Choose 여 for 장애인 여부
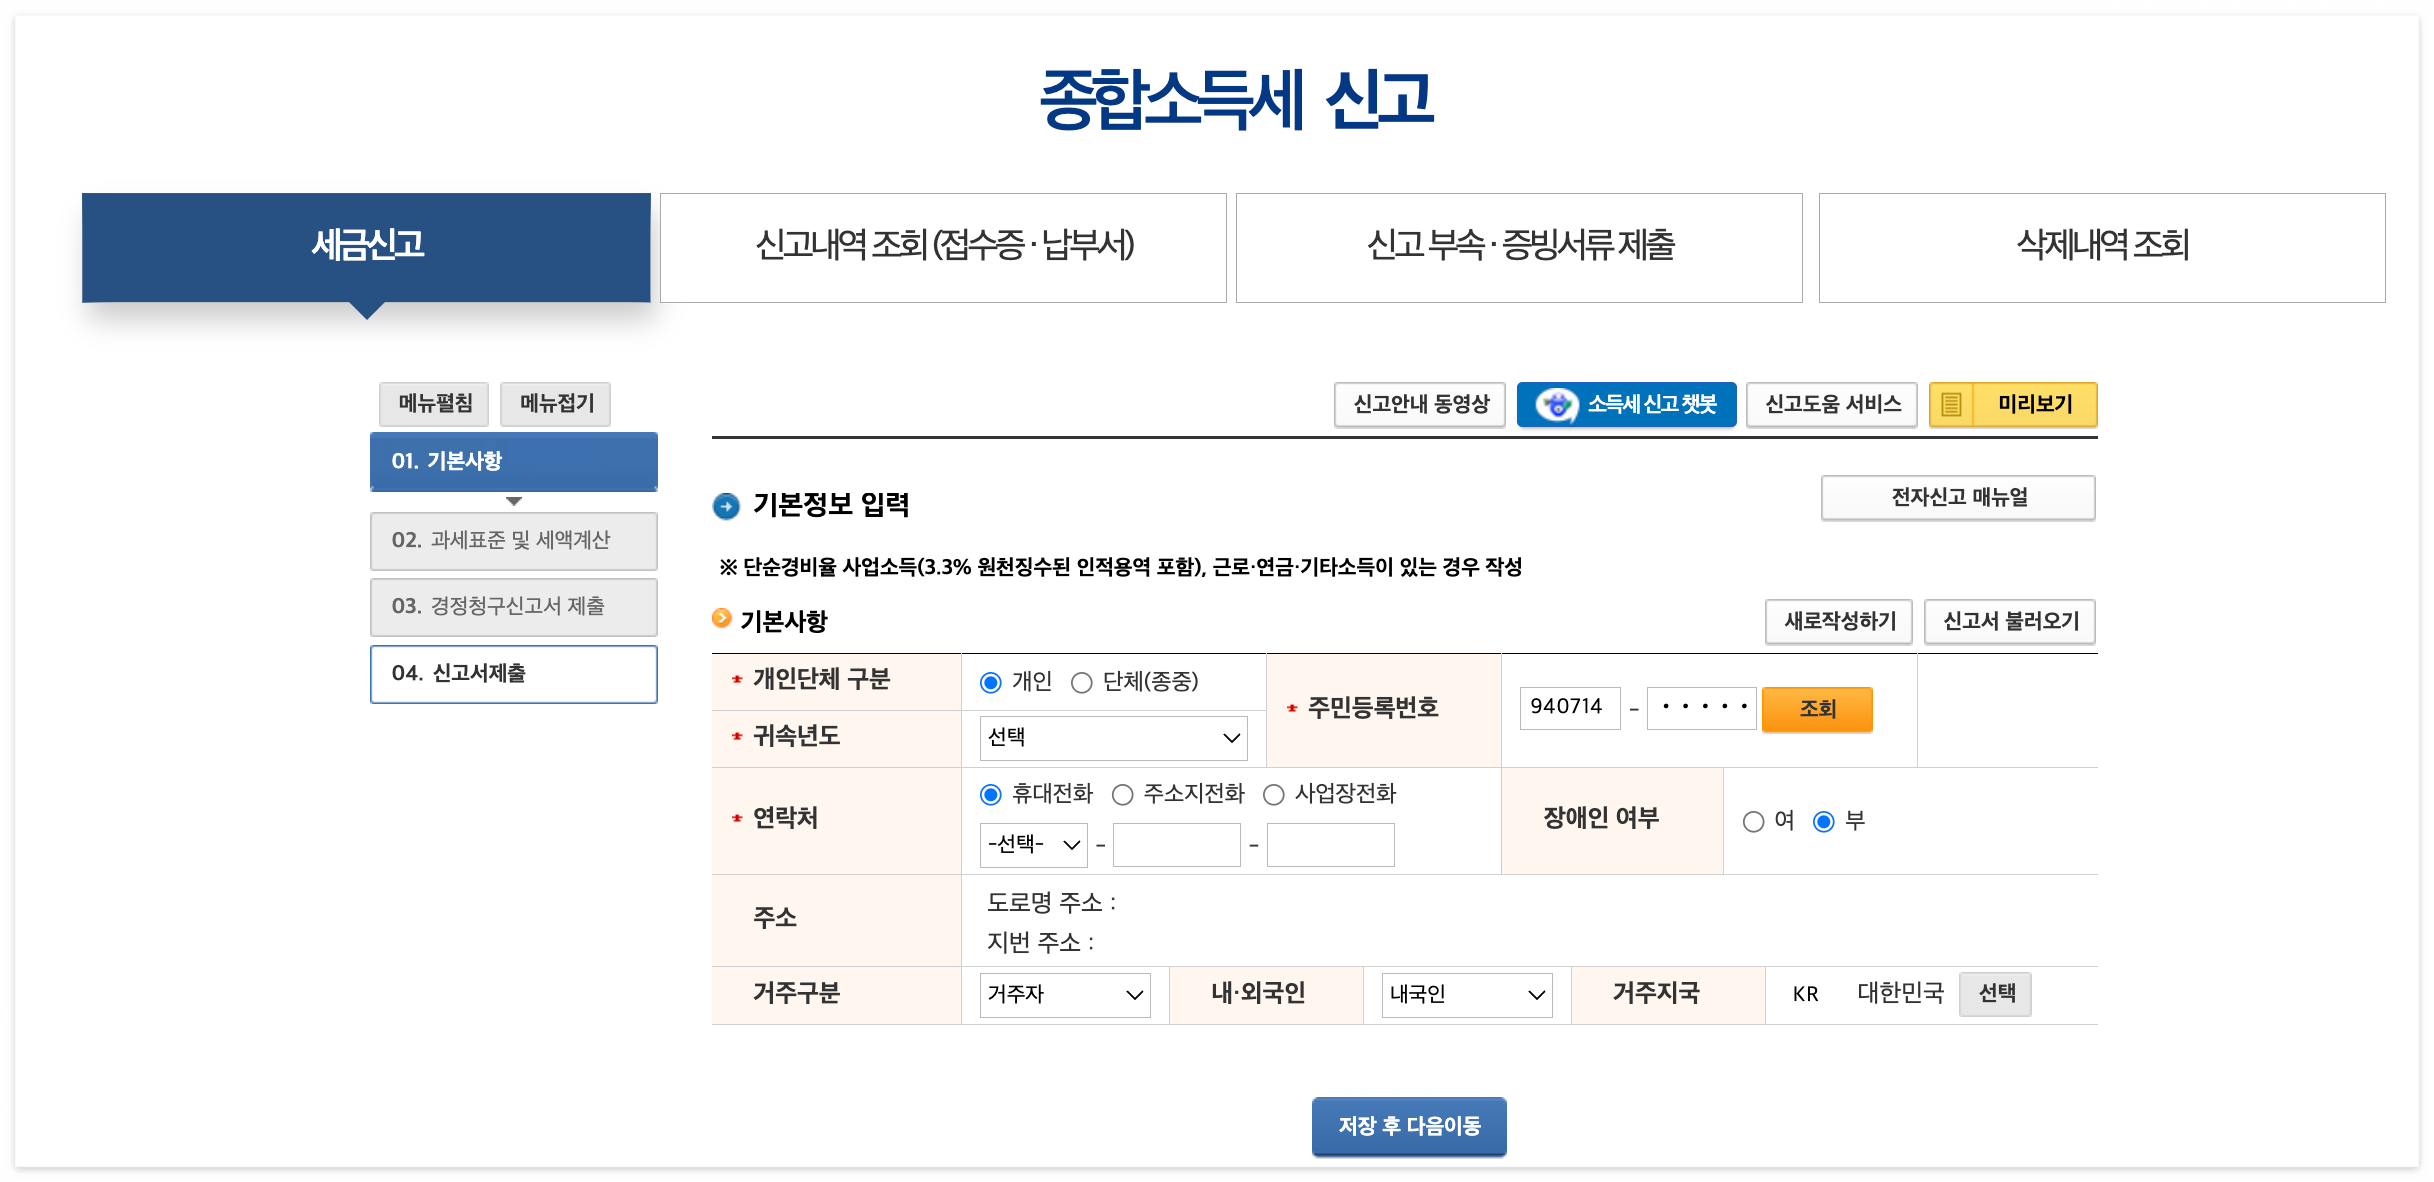 pos(1752,821)
